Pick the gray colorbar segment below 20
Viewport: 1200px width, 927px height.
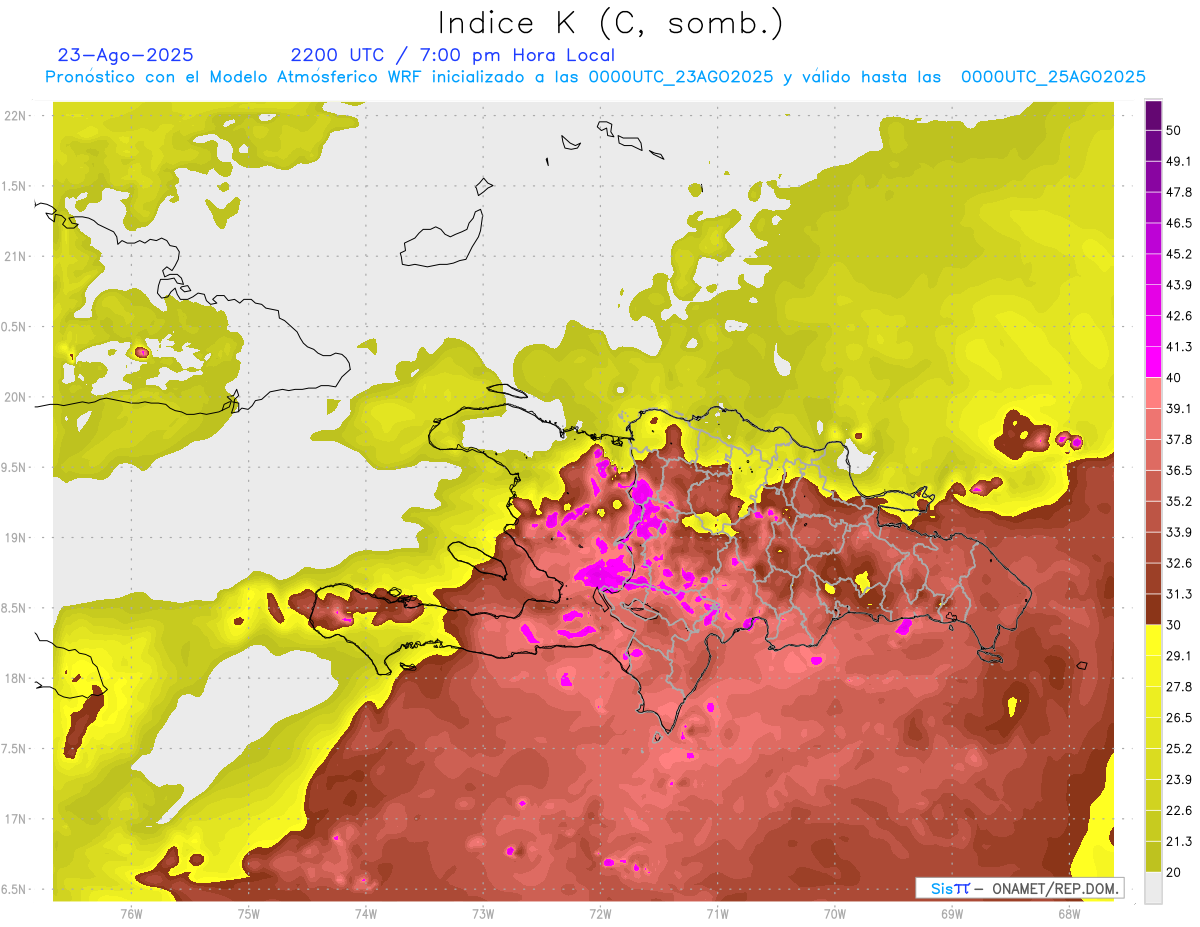pos(1153,887)
